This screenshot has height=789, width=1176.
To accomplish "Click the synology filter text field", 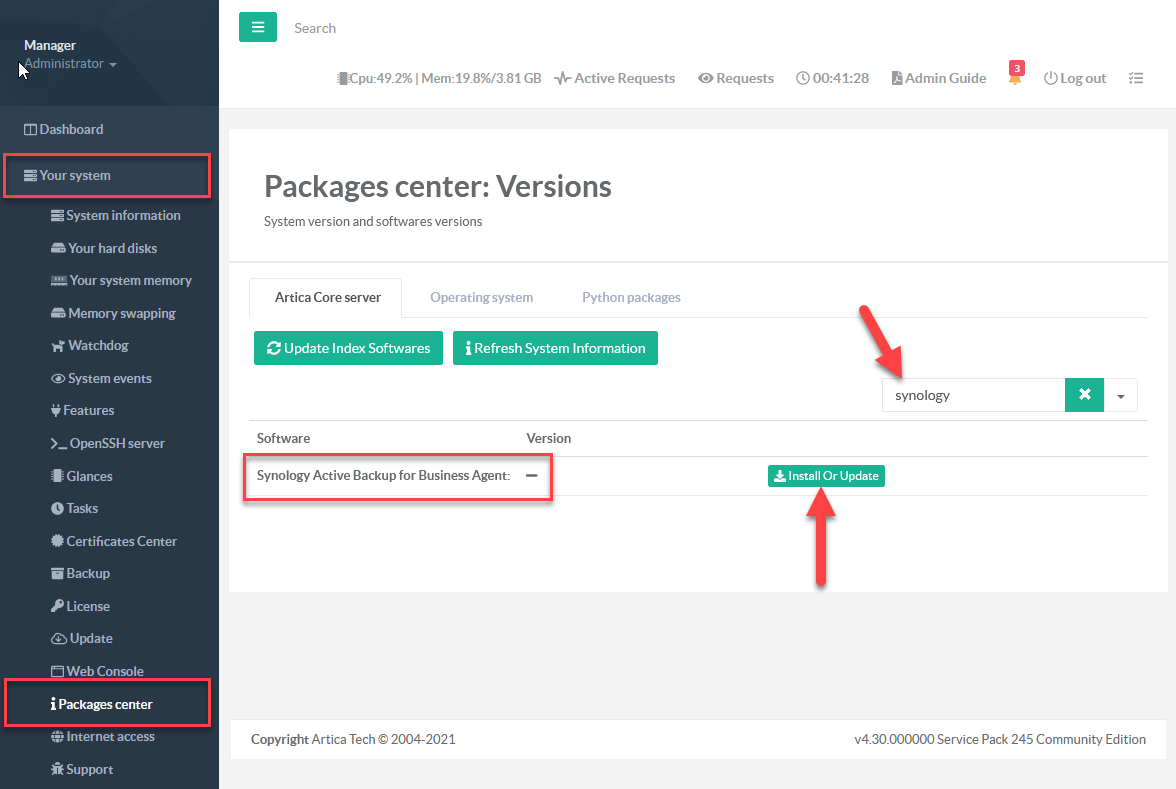I will tap(973, 395).
